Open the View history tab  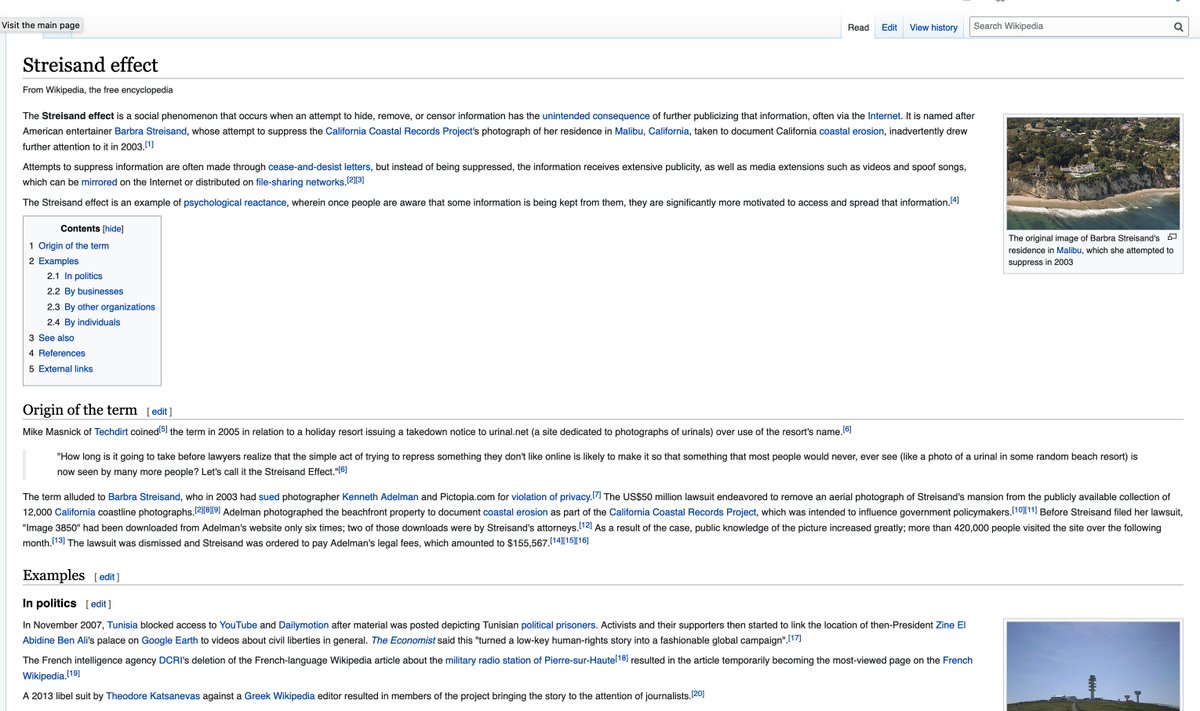933,28
